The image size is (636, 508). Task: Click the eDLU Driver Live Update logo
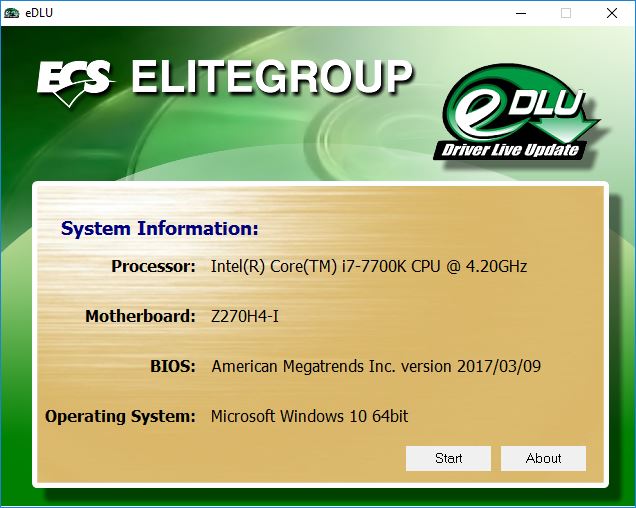517,114
